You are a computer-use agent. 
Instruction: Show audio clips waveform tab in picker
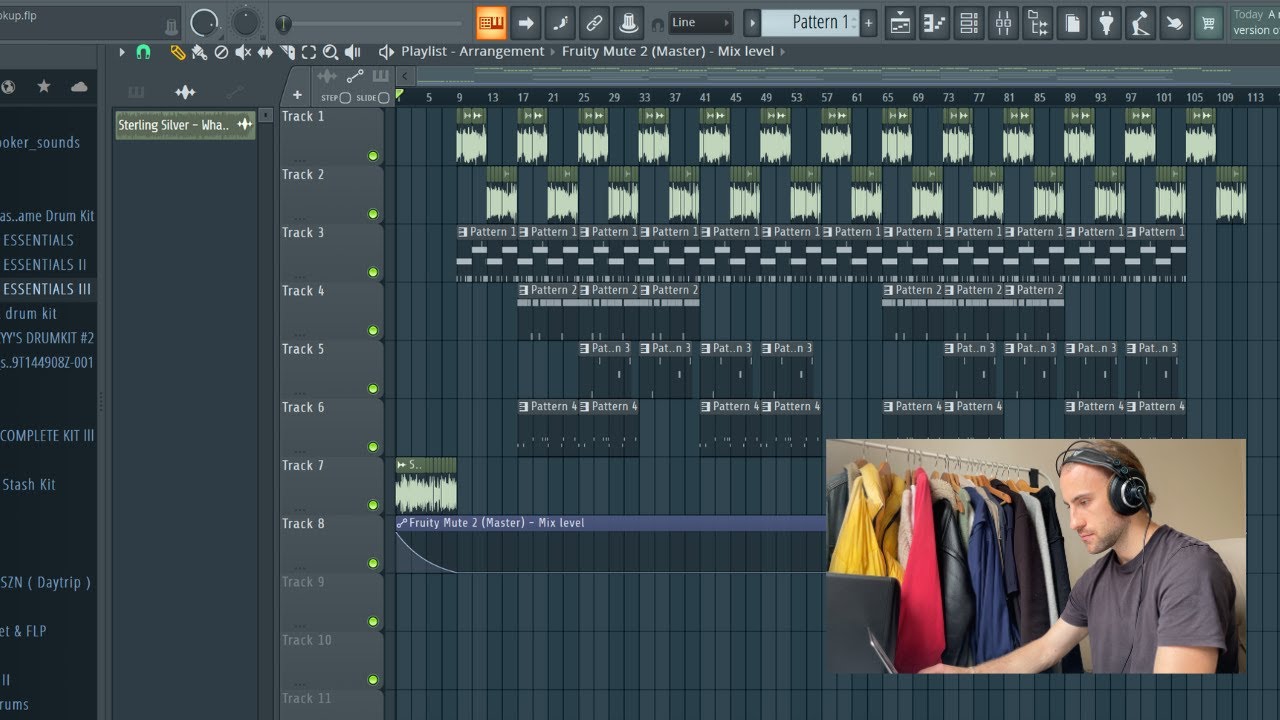click(185, 92)
